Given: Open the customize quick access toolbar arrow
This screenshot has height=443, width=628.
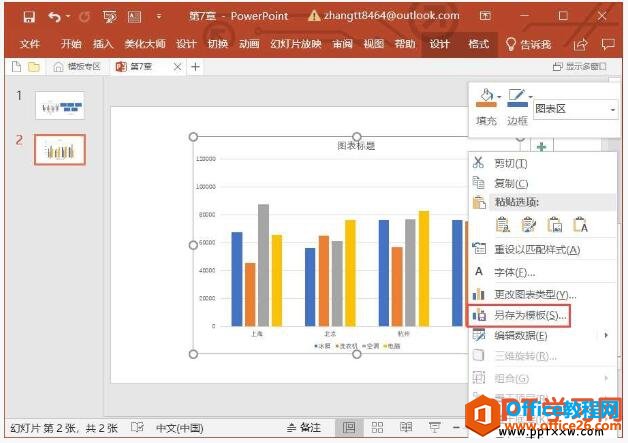Looking at the screenshot, I should pyautogui.click(x=159, y=17).
